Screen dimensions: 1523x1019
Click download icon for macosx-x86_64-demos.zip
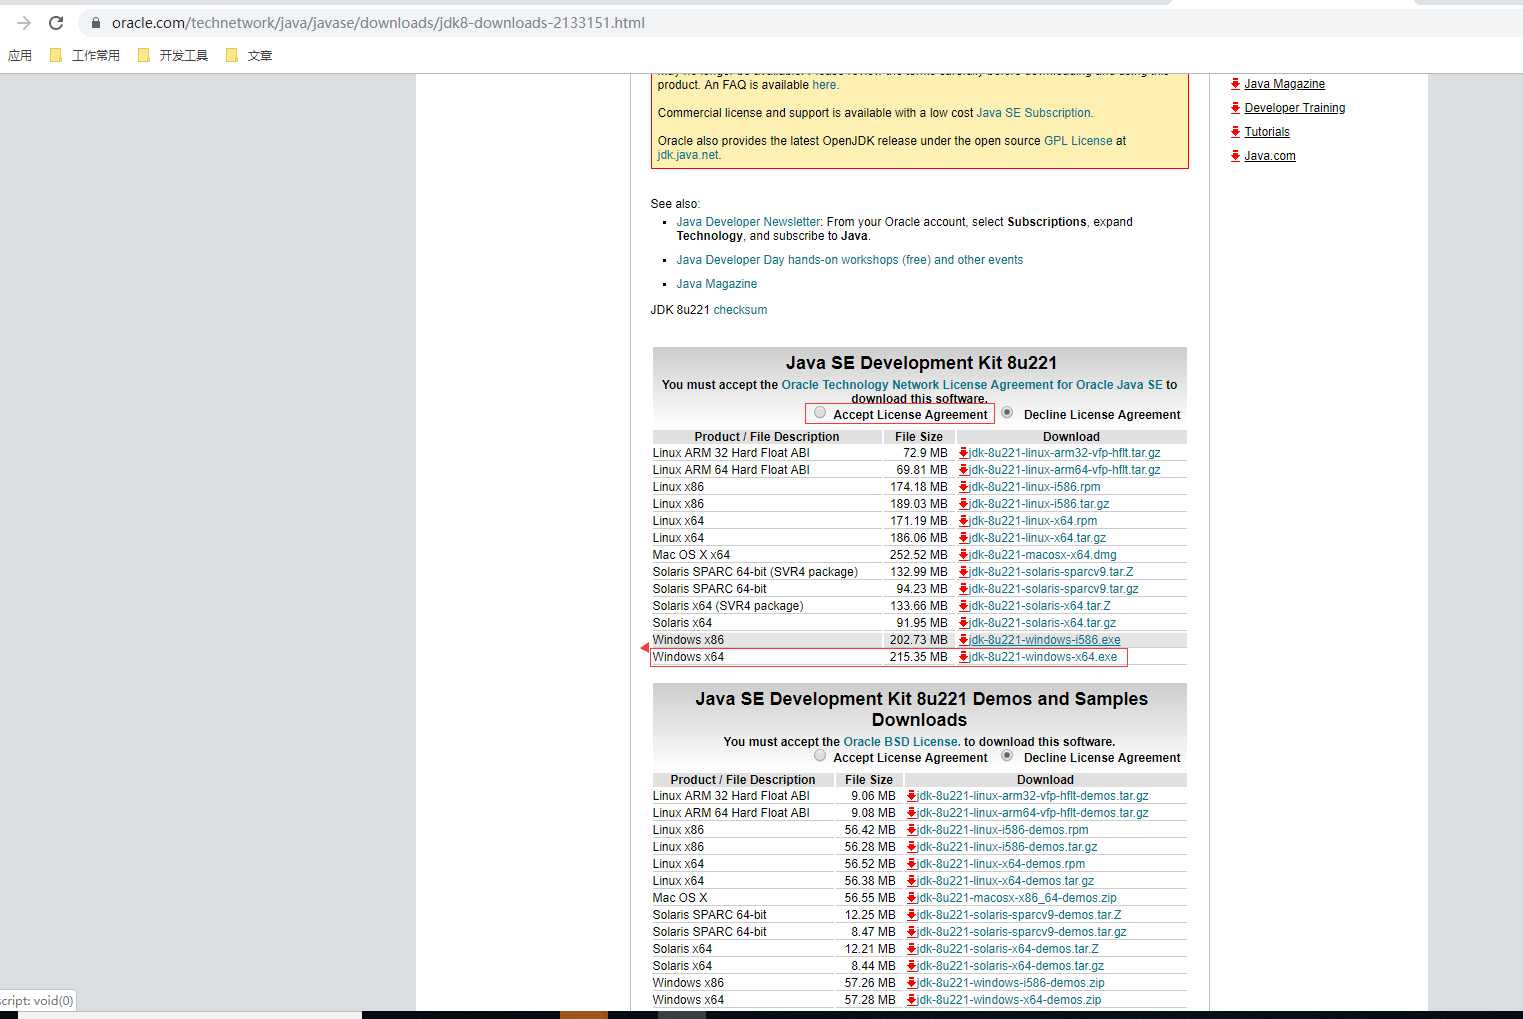[x=912, y=898]
